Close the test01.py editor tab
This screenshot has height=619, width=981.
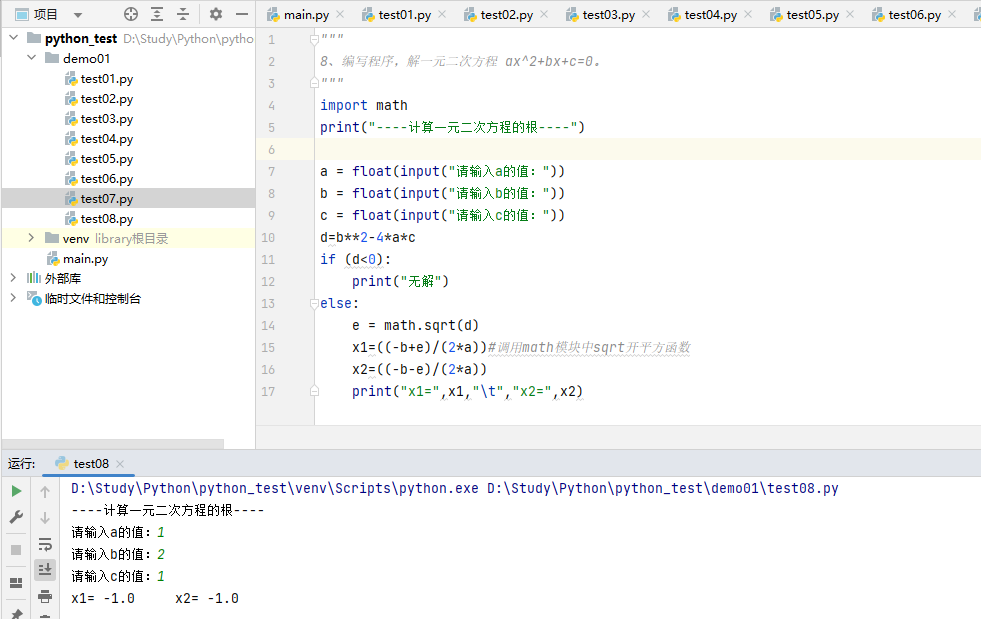[442, 14]
